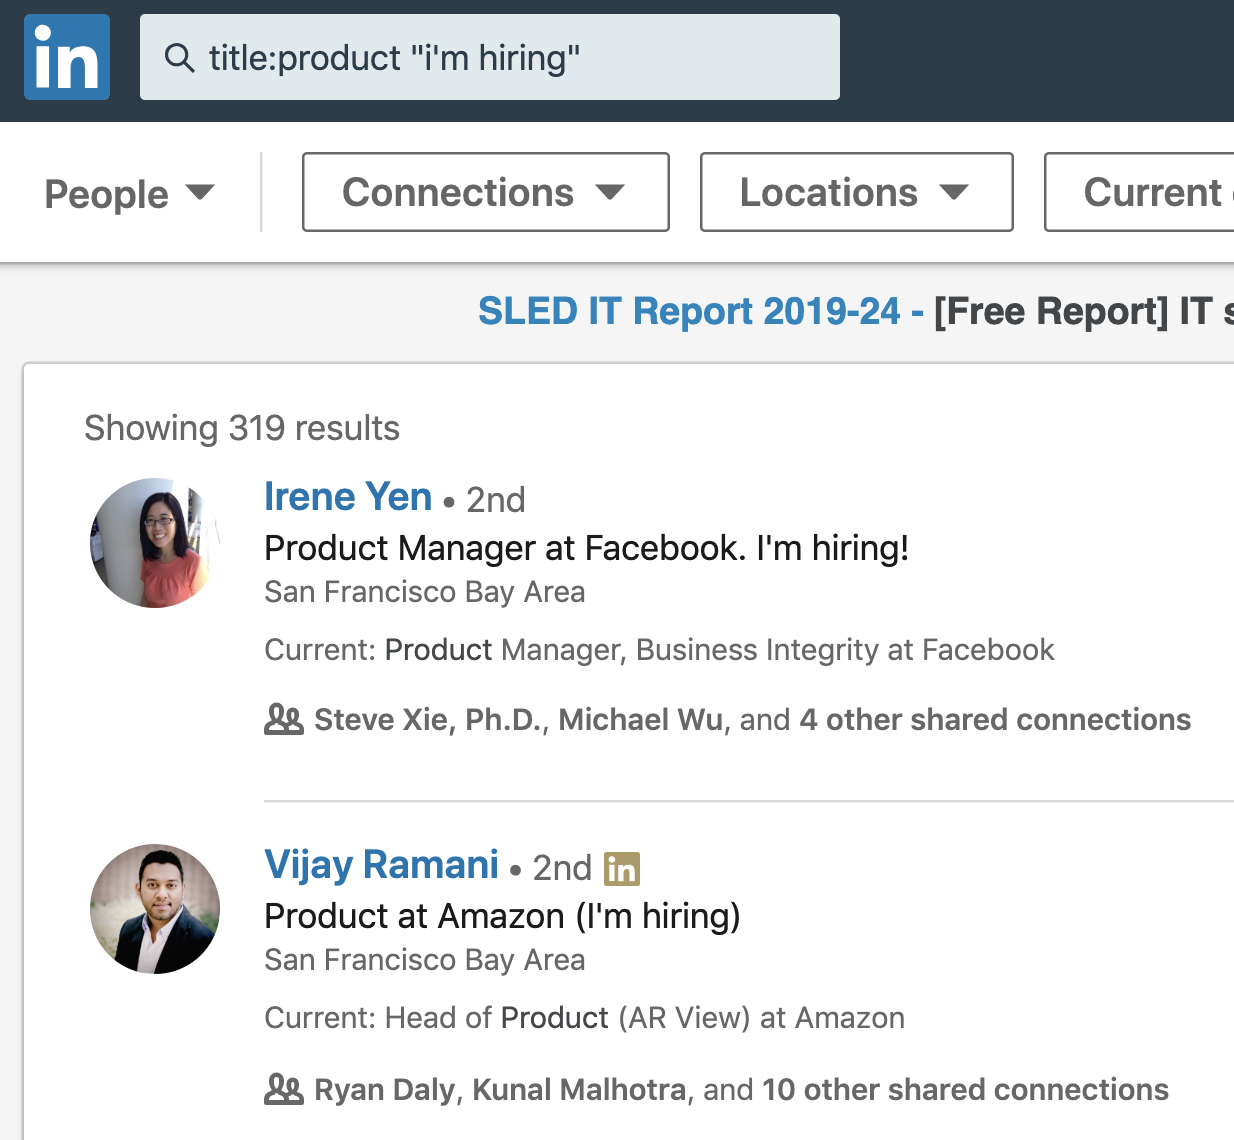The image size is (1234, 1140).
Task: Click 'Product Manager at Facebook. I'm hiring!' headline
Action: point(586,548)
